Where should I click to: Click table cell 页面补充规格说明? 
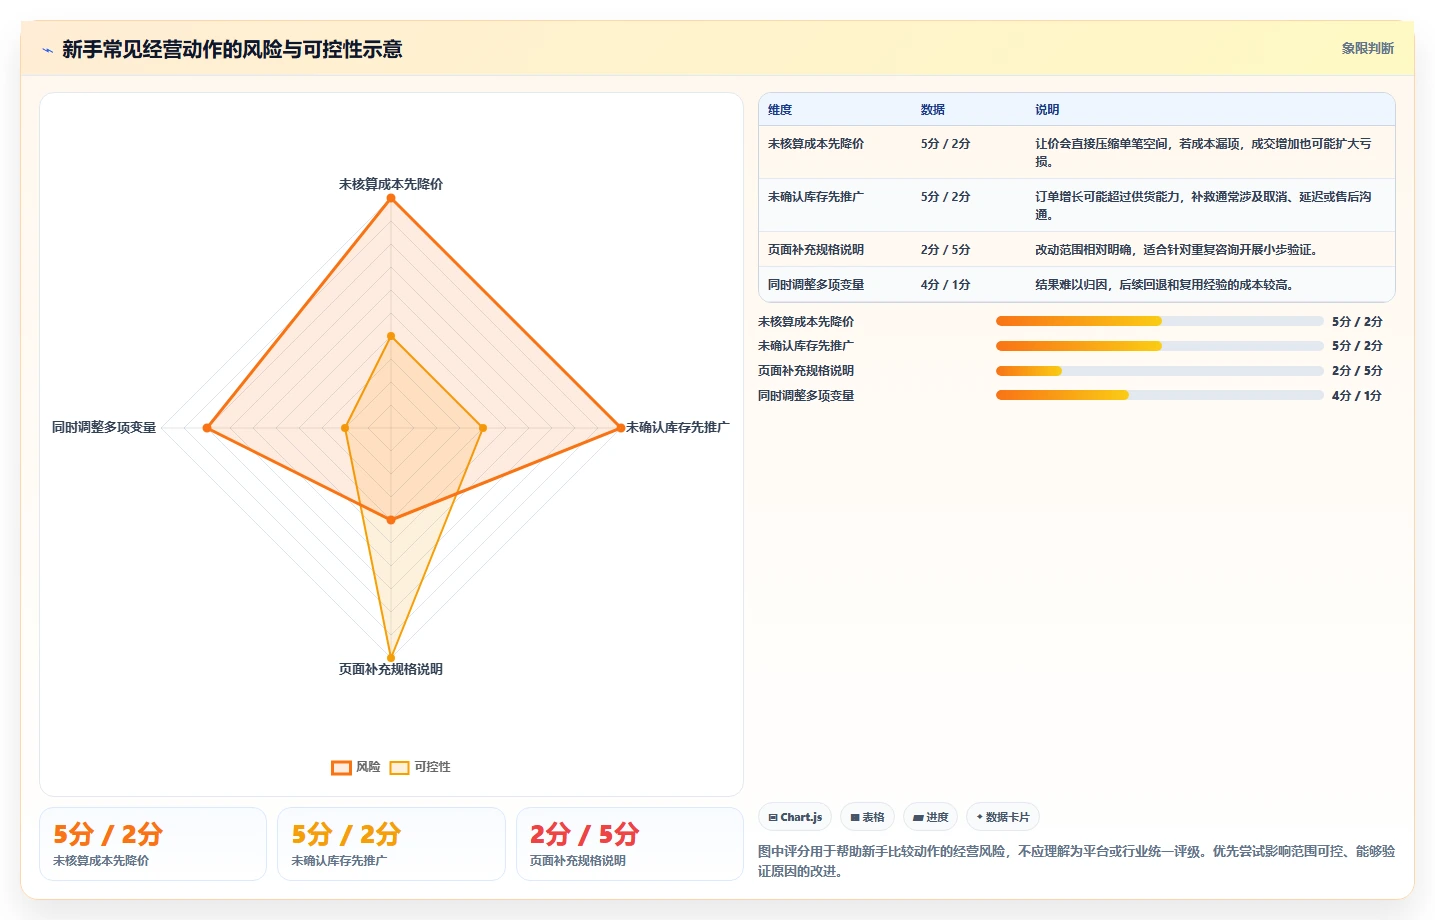click(x=816, y=250)
